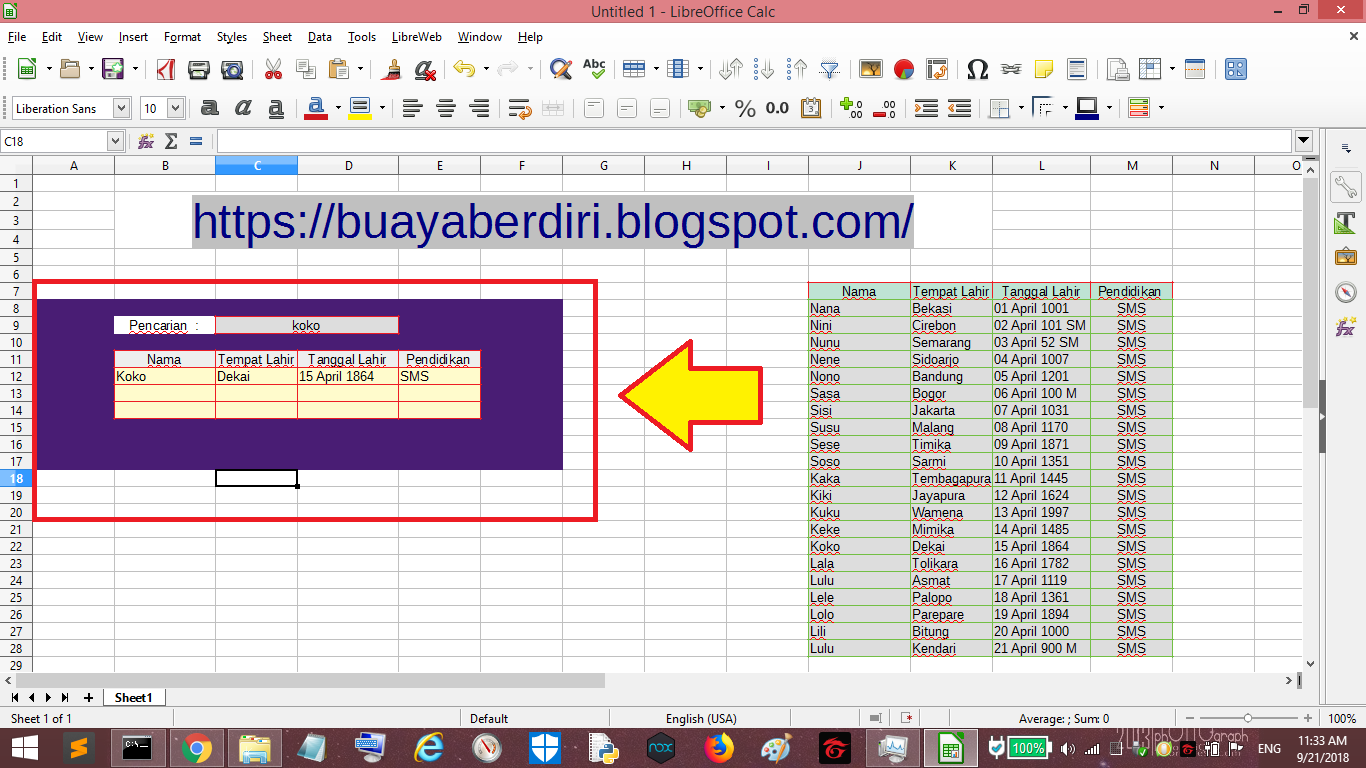Add a new sheet with the plus button
Viewport: 1366px width, 768px height.
88,697
